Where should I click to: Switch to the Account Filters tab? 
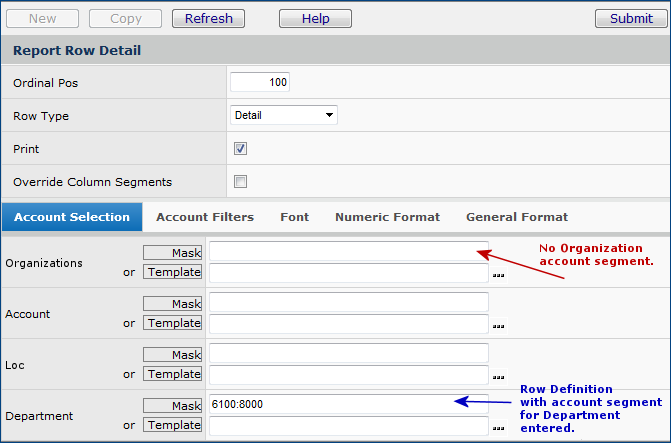click(205, 217)
